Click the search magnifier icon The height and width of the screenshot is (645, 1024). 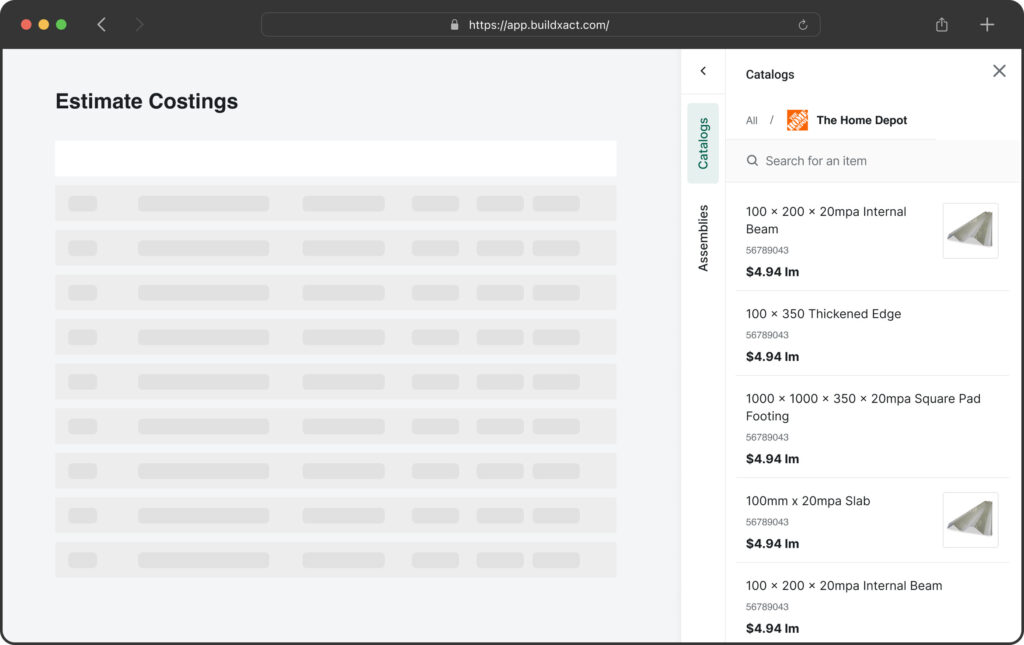click(x=752, y=161)
